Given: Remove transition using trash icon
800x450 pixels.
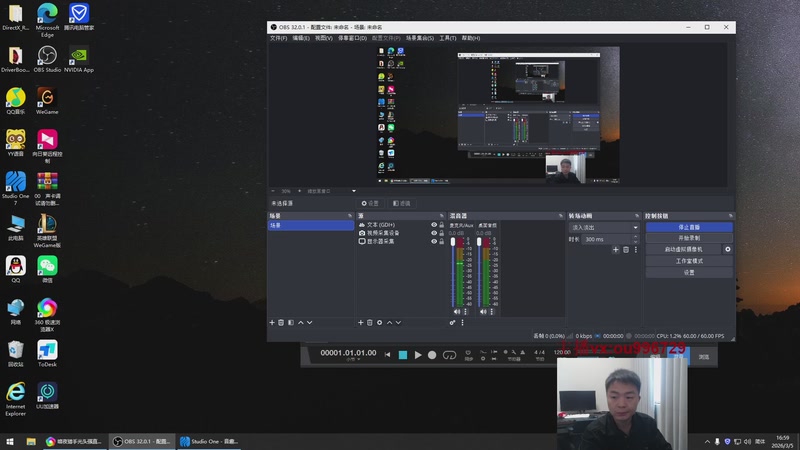Looking at the screenshot, I should point(626,249).
